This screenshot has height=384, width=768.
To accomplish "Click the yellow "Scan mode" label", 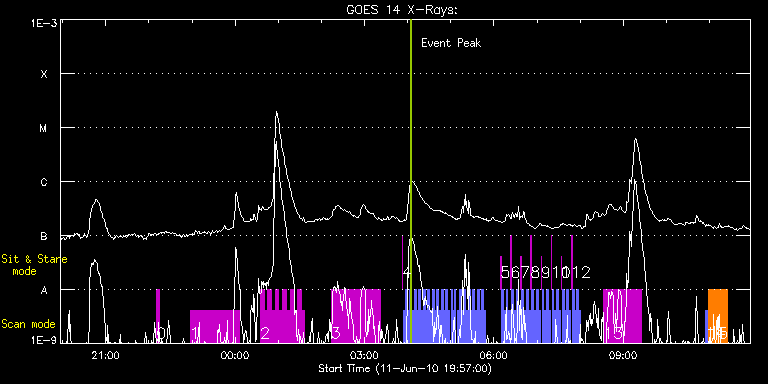I will [28, 324].
